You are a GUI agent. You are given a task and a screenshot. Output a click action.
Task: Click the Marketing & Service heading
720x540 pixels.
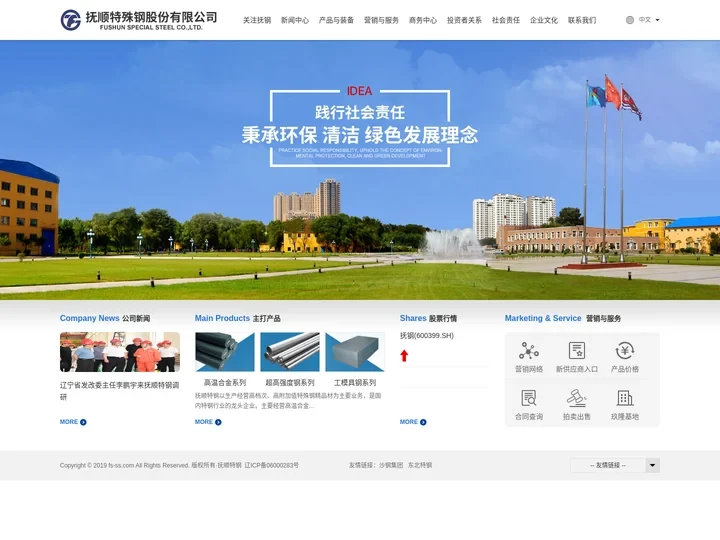coord(563,318)
